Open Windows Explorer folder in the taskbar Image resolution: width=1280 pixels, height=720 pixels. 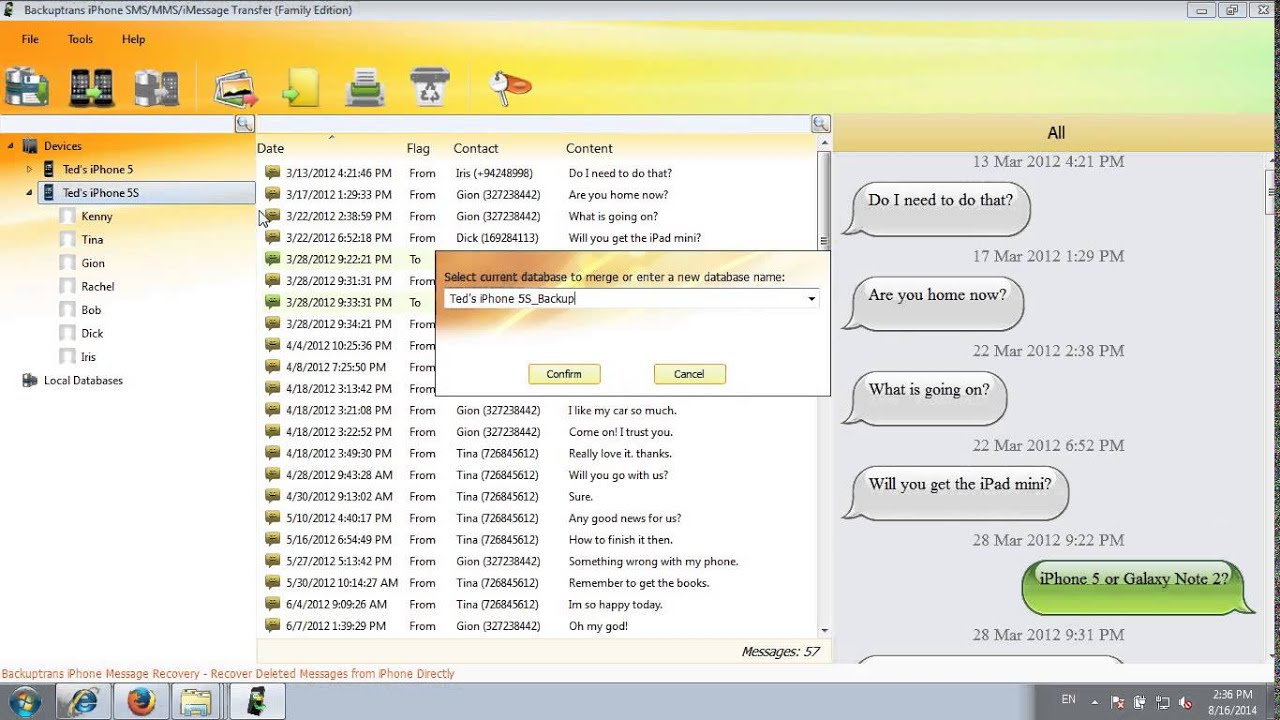point(198,702)
